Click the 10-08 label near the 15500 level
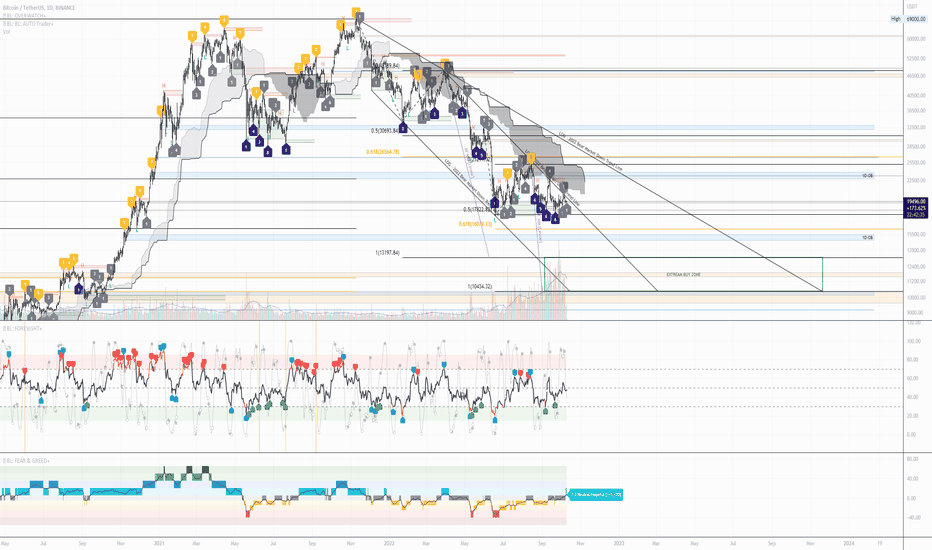The image size is (932, 550). 868,238
